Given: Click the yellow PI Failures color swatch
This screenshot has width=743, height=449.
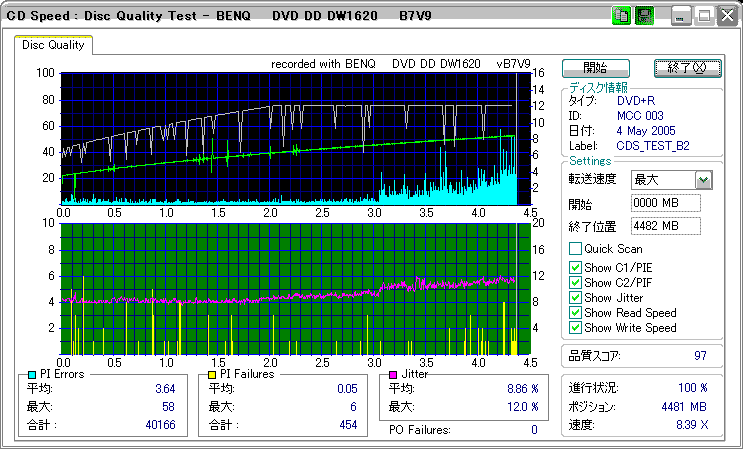Looking at the screenshot, I should 212,374.
